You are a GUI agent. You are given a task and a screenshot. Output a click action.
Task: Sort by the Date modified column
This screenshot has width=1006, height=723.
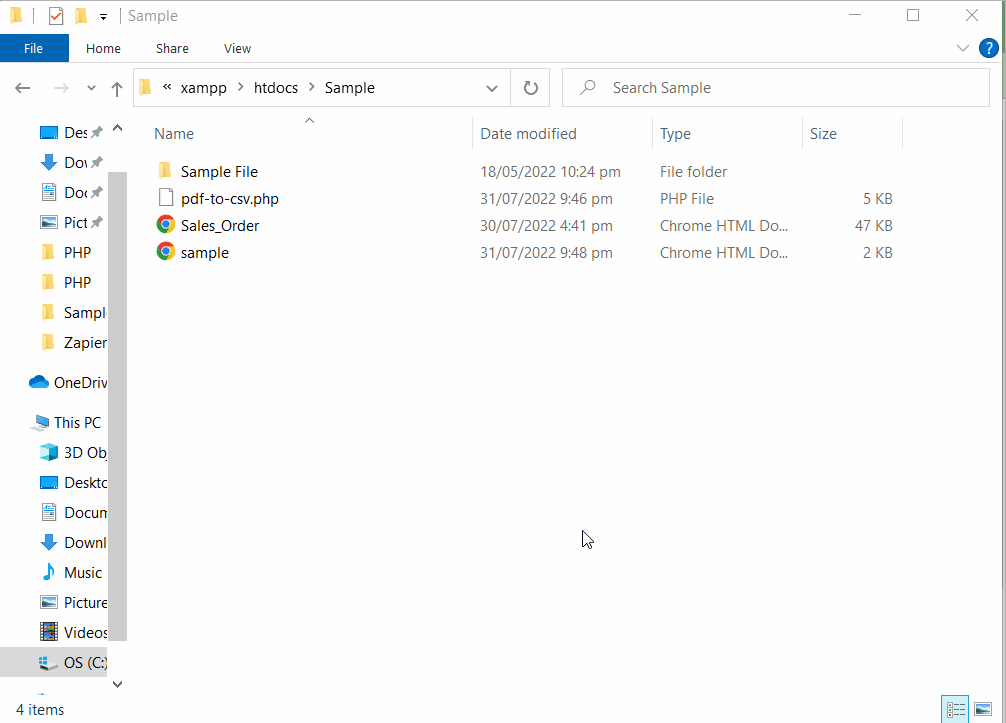click(528, 133)
